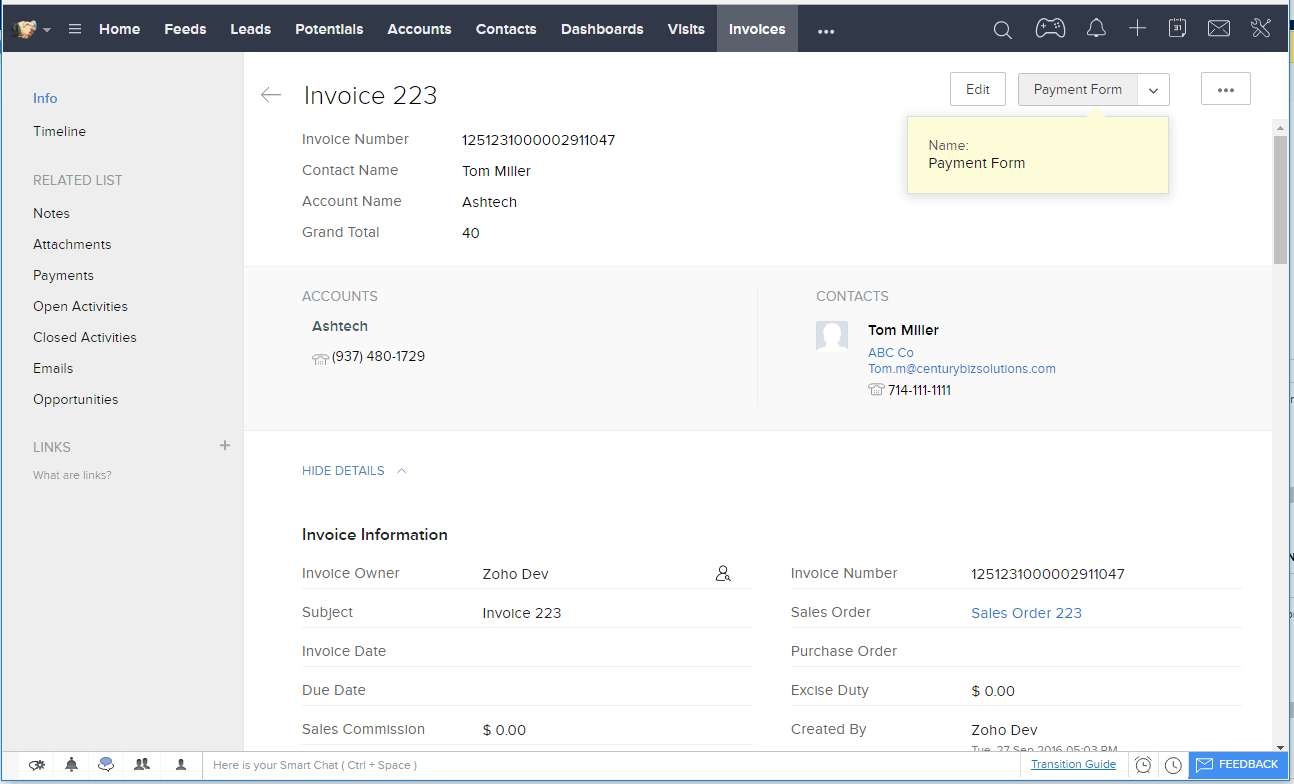
Task: Open the FEEDBACK button
Action: click(1238, 765)
